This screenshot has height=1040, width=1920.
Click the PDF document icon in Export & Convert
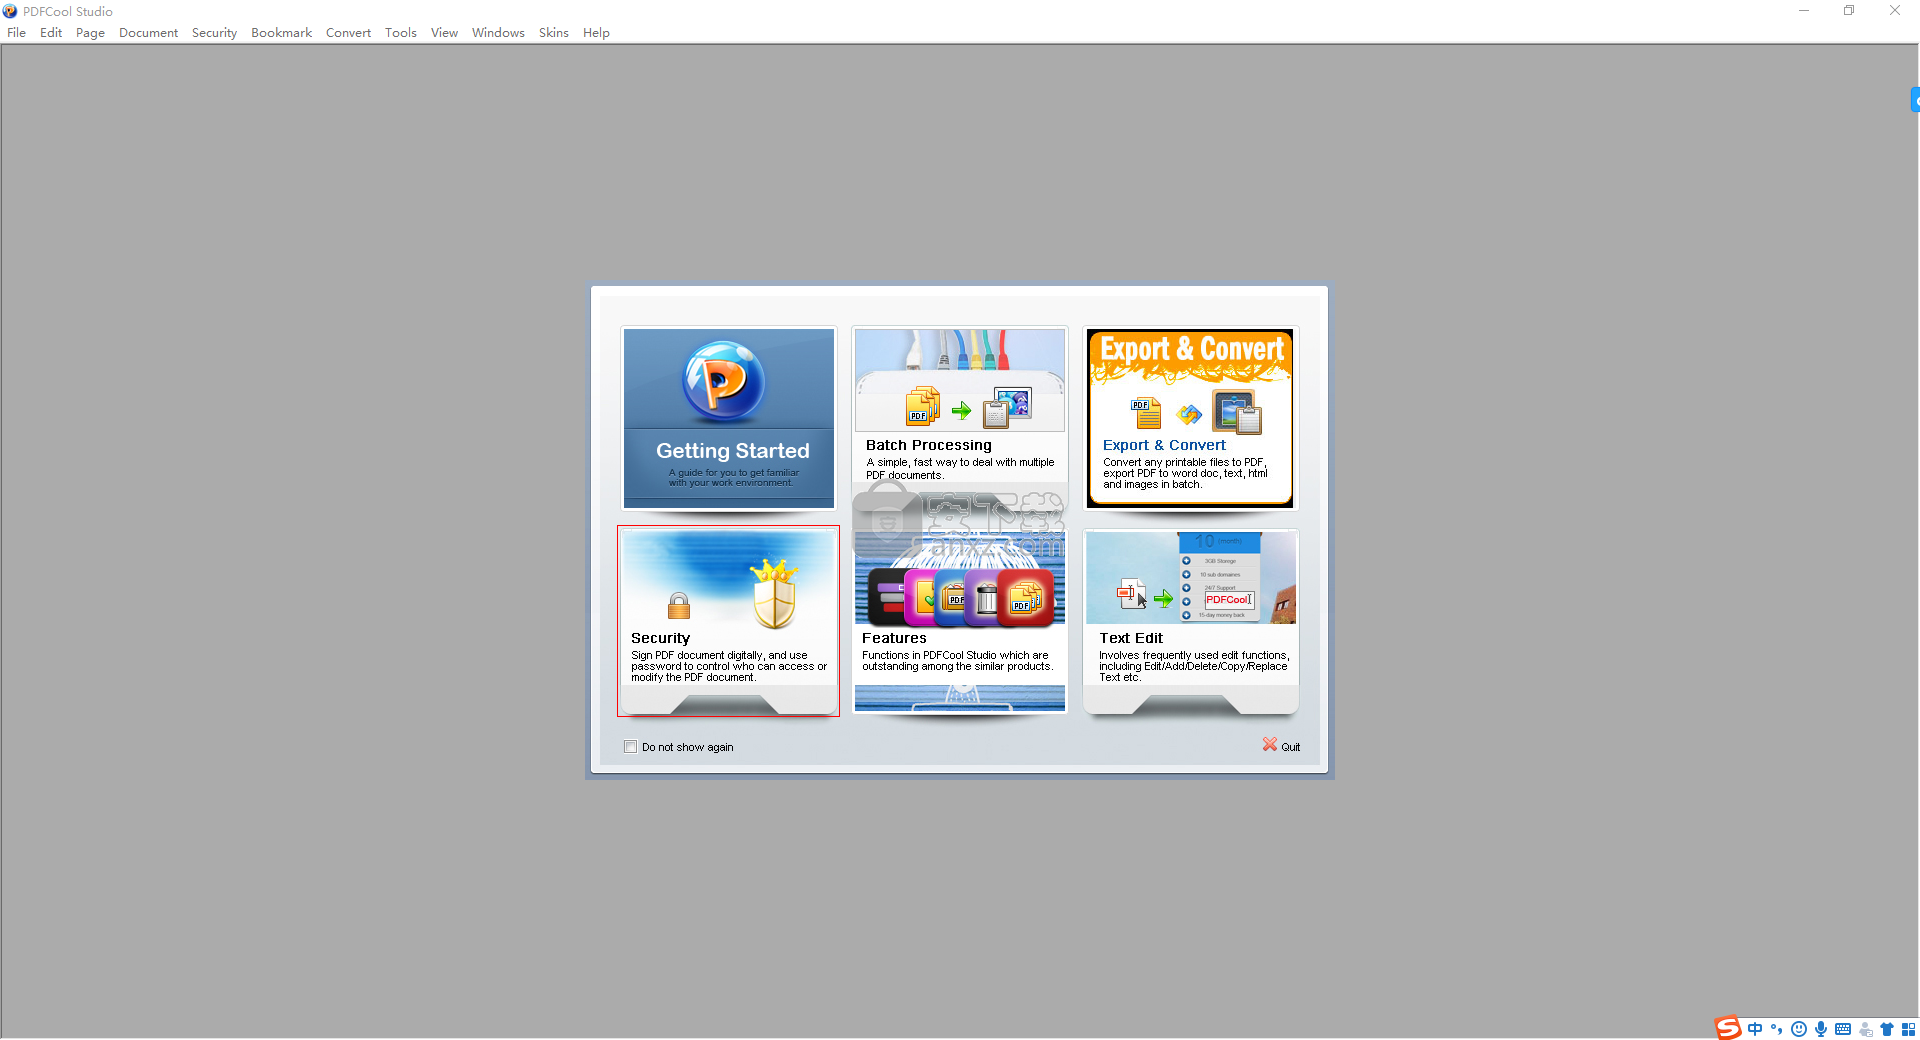[x=1146, y=412]
